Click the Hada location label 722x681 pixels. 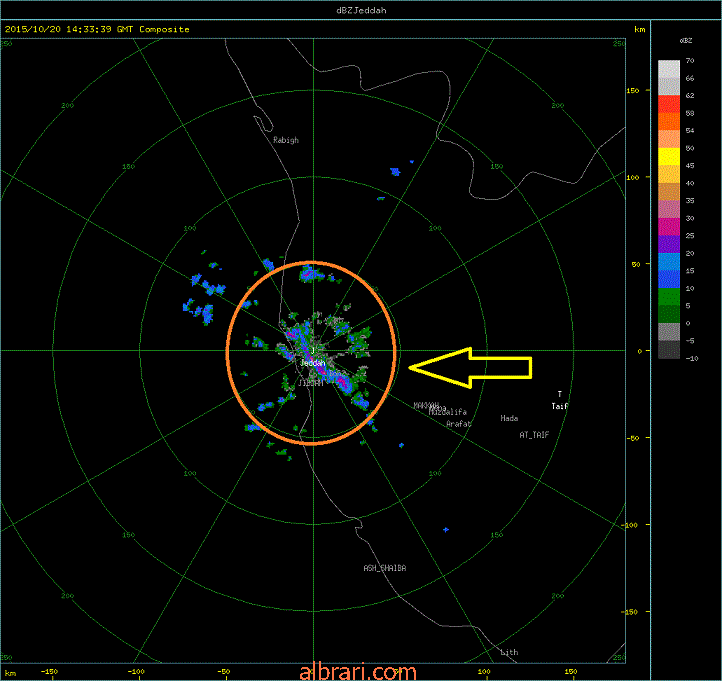point(509,418)
